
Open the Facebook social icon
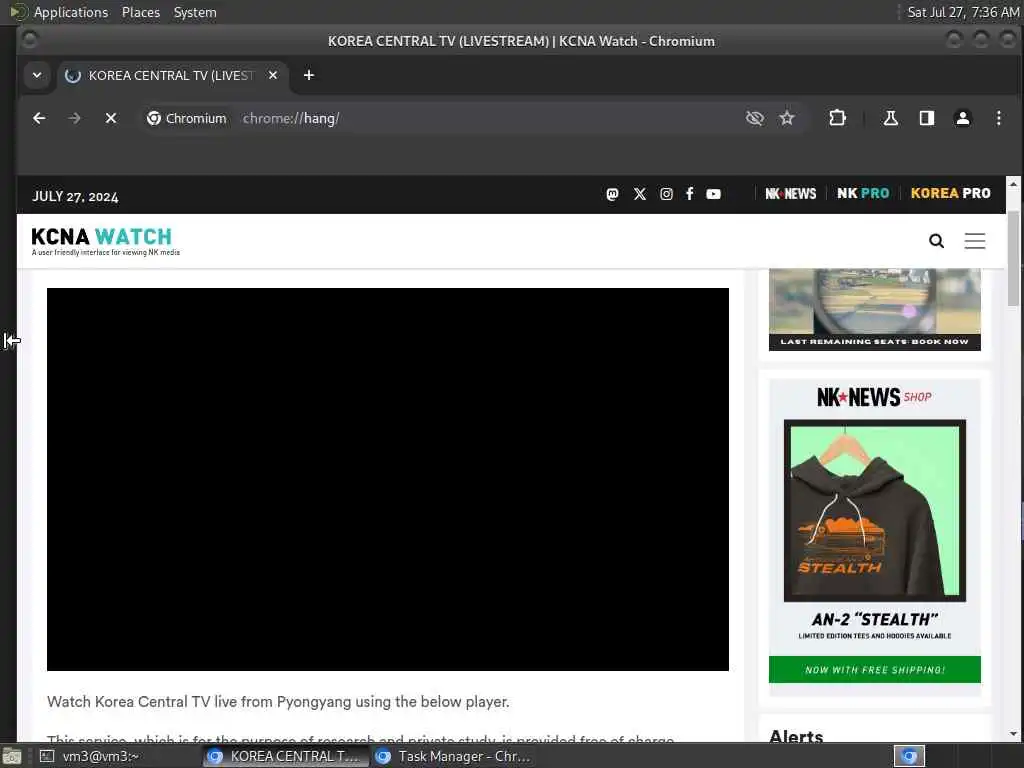[x=690, y=194]
